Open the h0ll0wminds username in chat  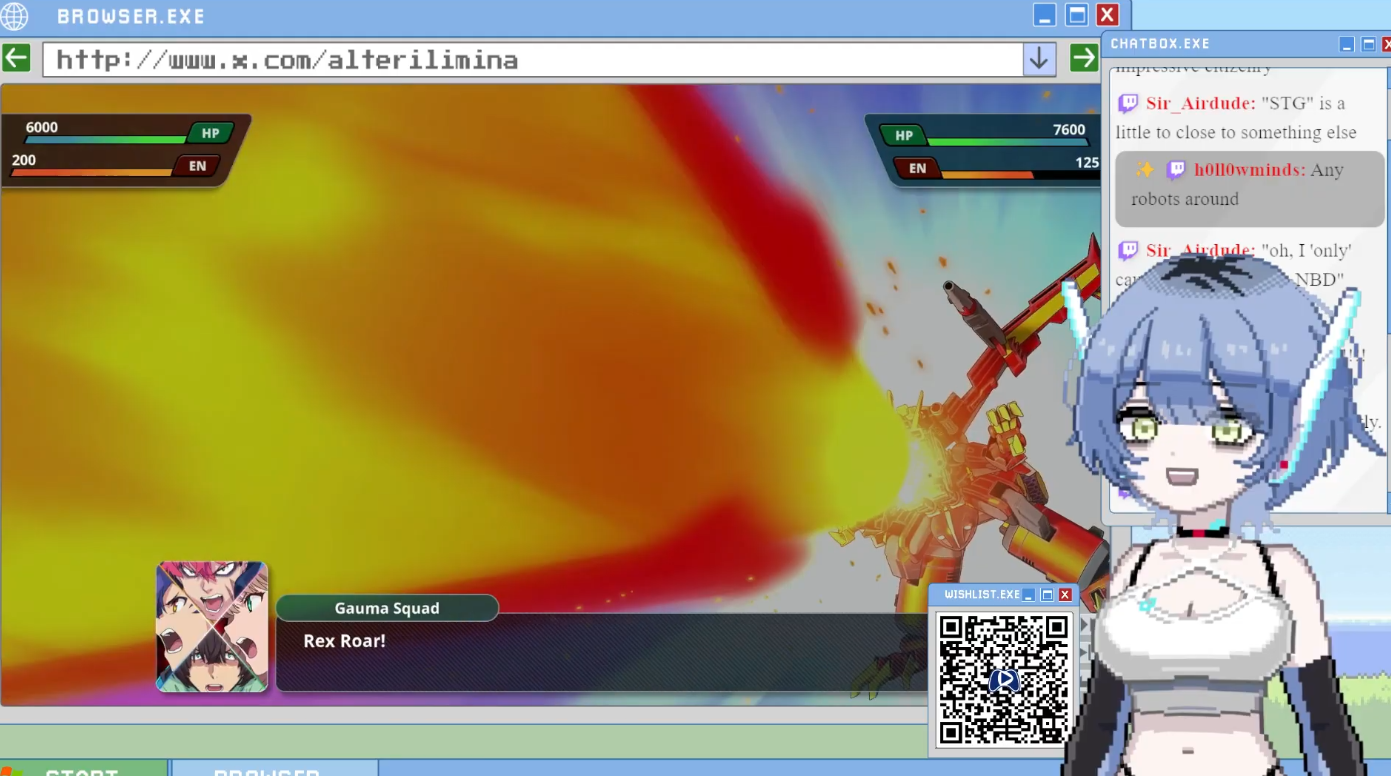(x=1250, y=170)
